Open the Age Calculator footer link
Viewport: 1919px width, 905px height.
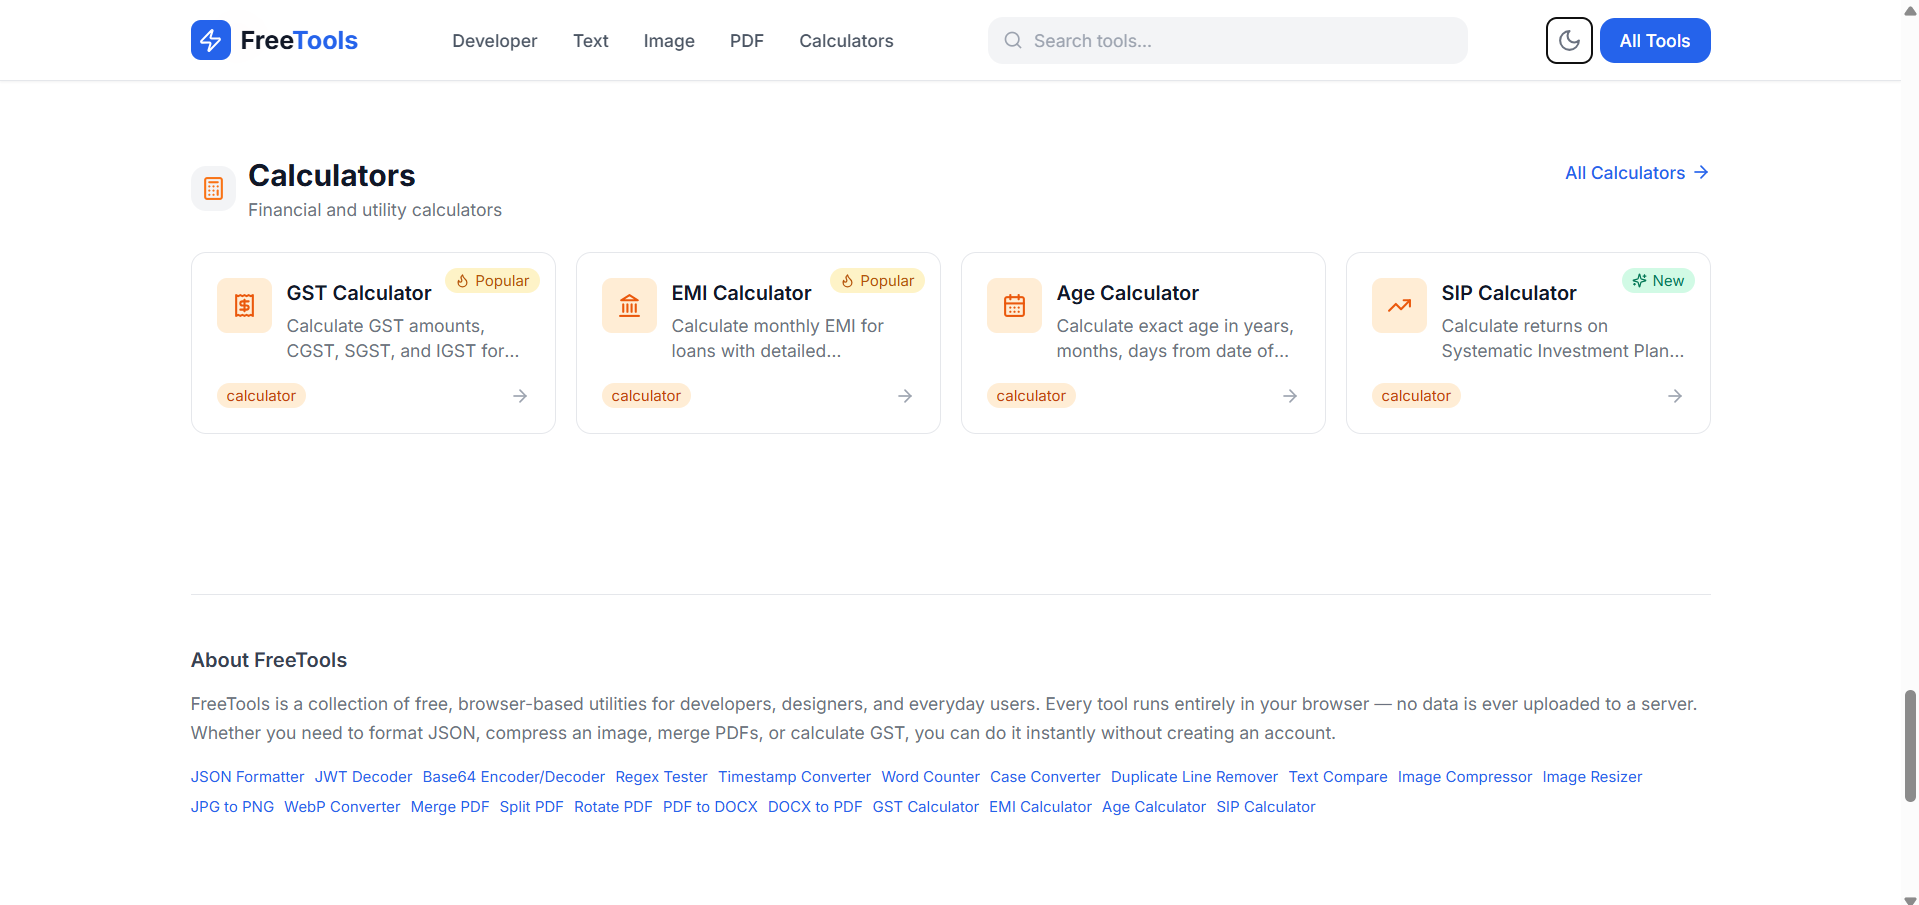point(1154,807)
